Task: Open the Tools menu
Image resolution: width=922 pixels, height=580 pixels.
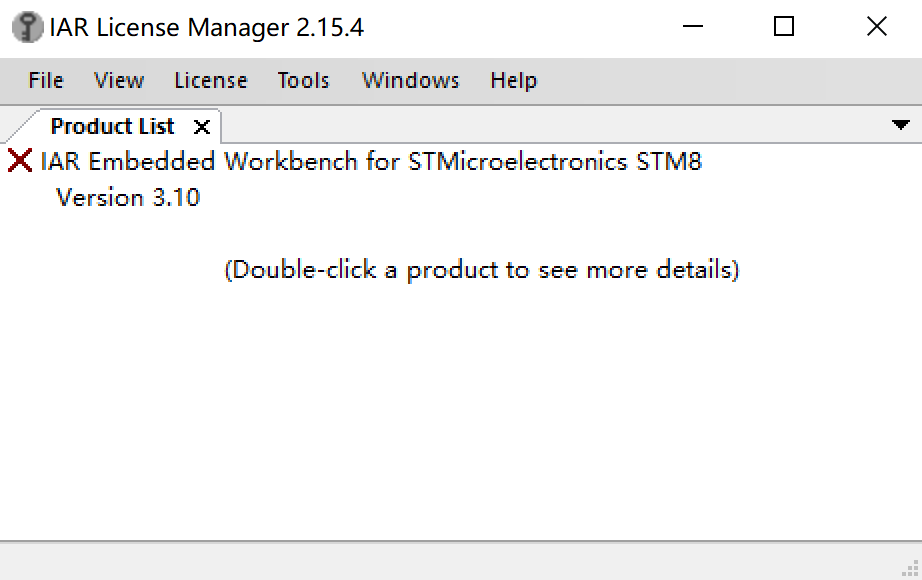Action: [303, 81]
